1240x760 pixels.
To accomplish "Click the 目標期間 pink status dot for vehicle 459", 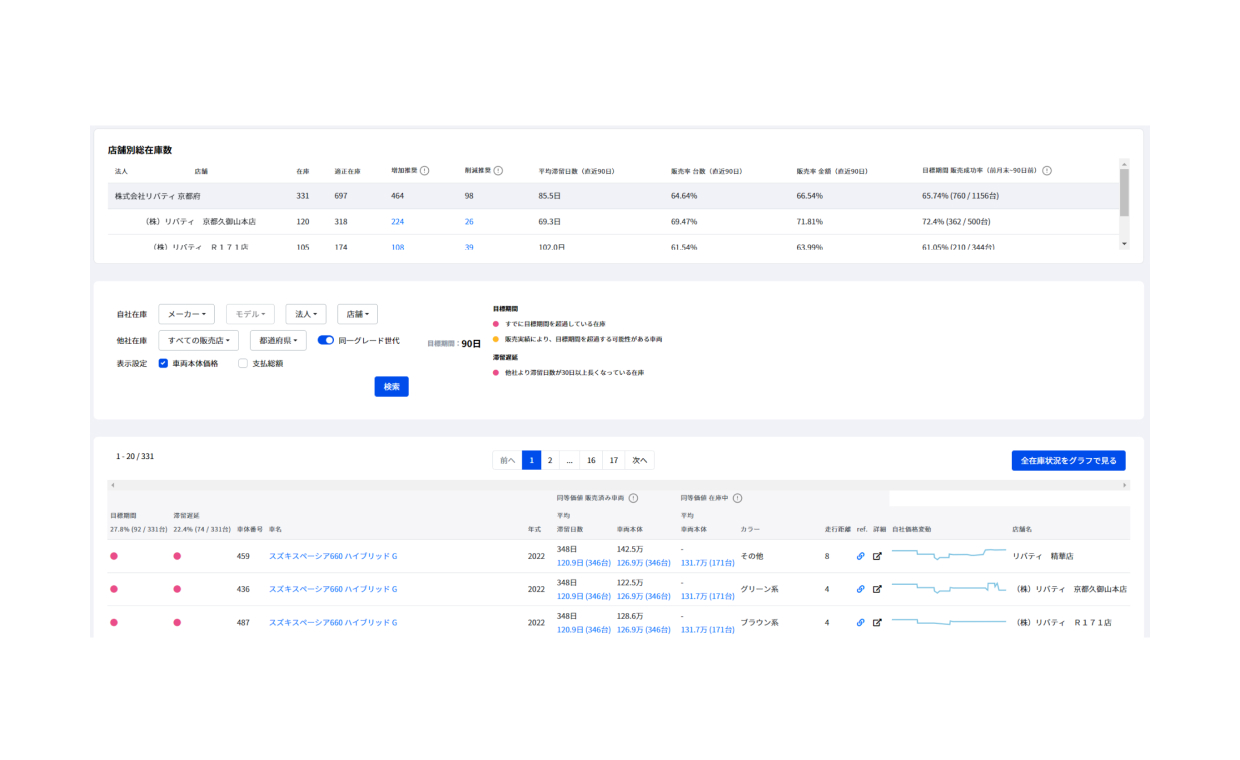I will [114, 556].
